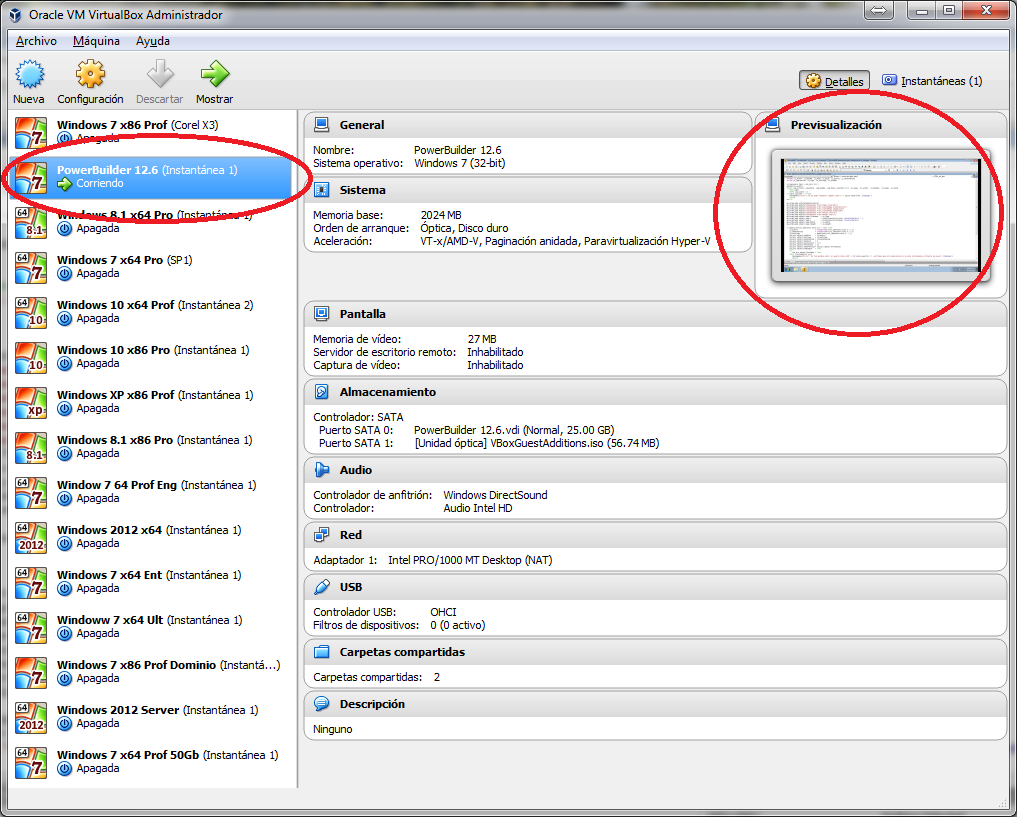Click the Carpetas compartidas folder icon
1017x817 pixels.
[x=320, y=652]
